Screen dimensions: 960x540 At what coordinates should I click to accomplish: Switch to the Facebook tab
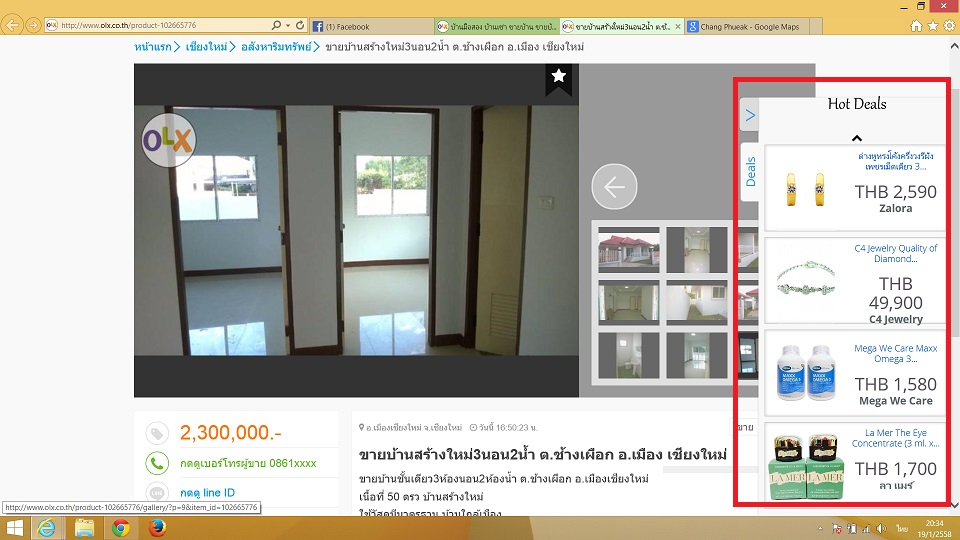point(372,26)
